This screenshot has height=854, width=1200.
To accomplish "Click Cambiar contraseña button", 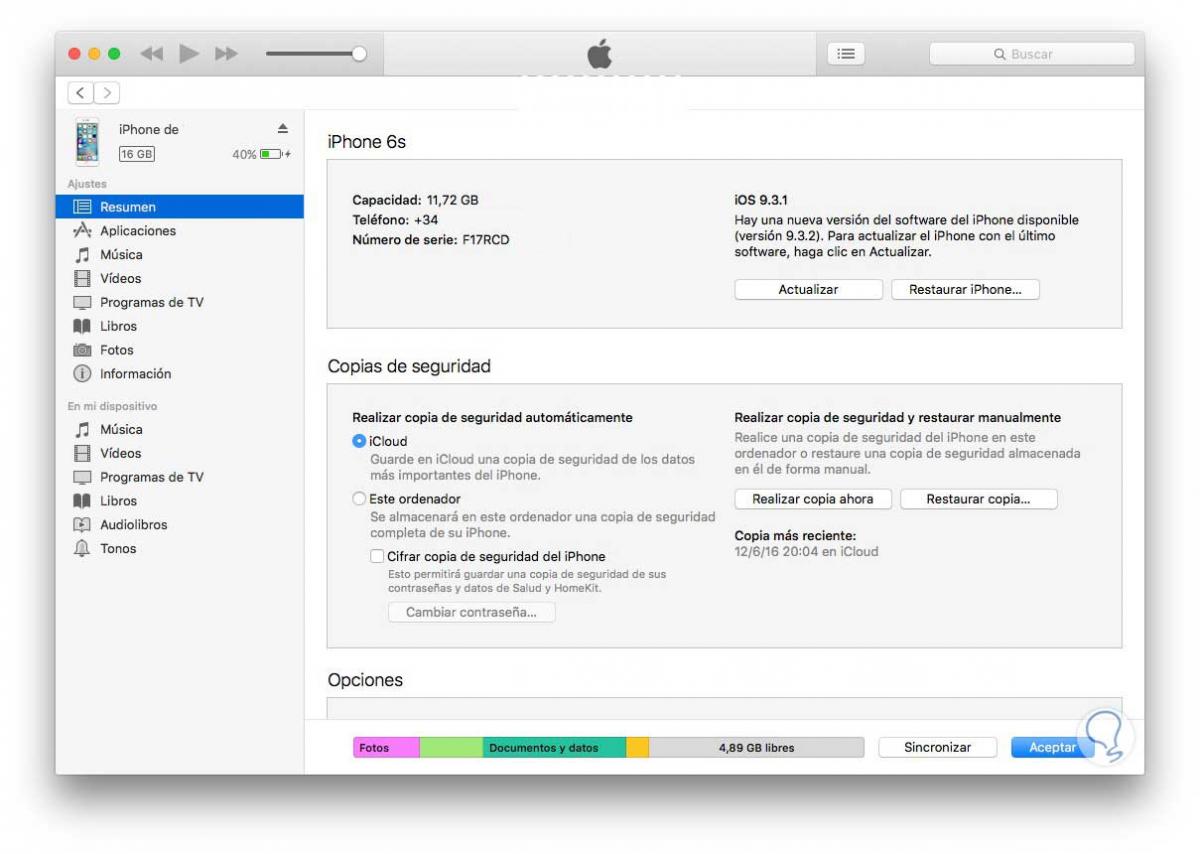I will coord(472,612).
